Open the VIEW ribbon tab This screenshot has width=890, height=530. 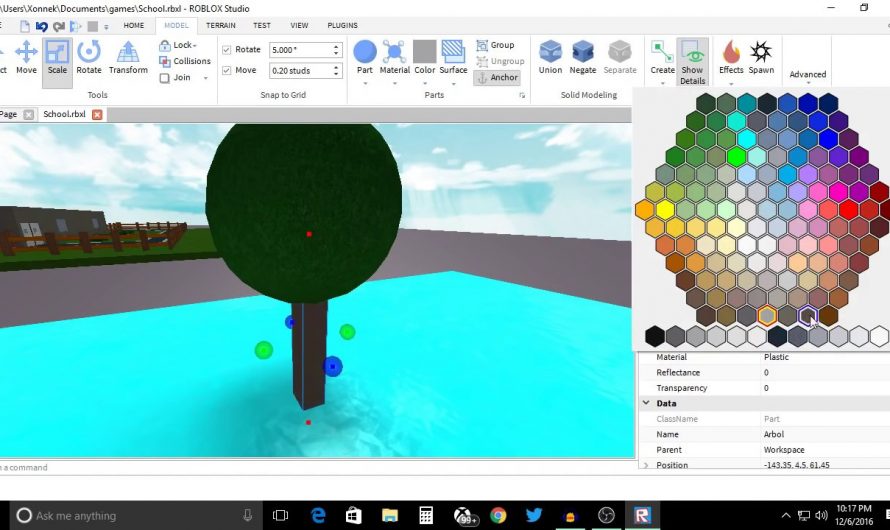[299, 26]
